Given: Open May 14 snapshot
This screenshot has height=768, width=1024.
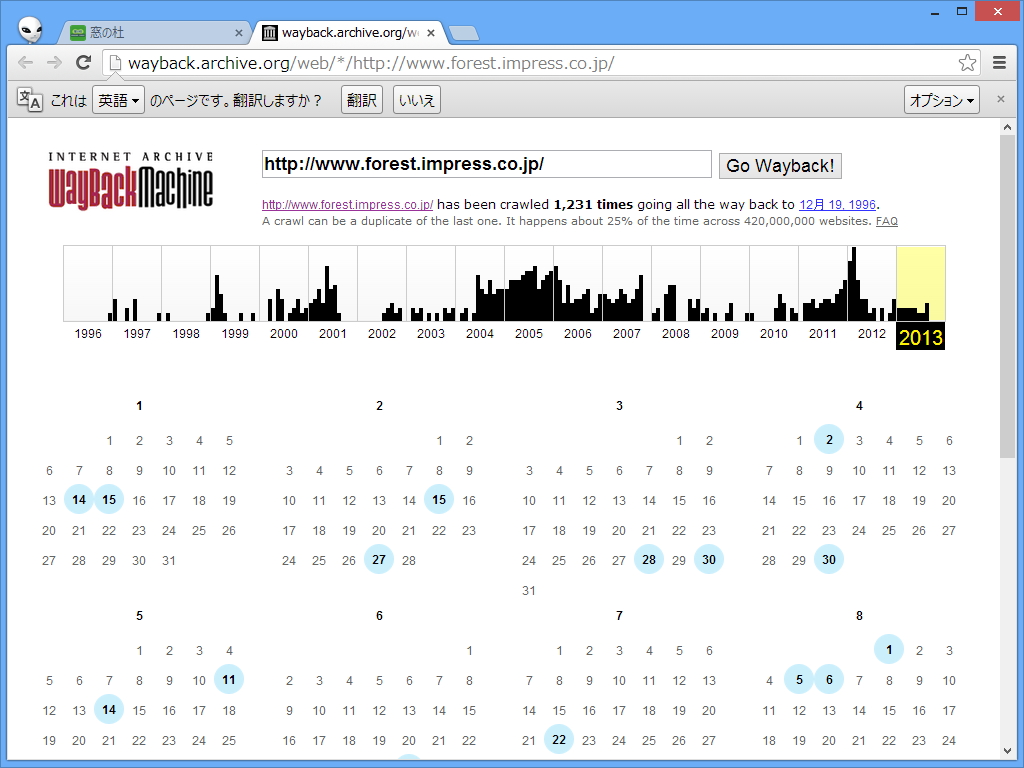Looking at the screenshot, I should coord(109,710).
